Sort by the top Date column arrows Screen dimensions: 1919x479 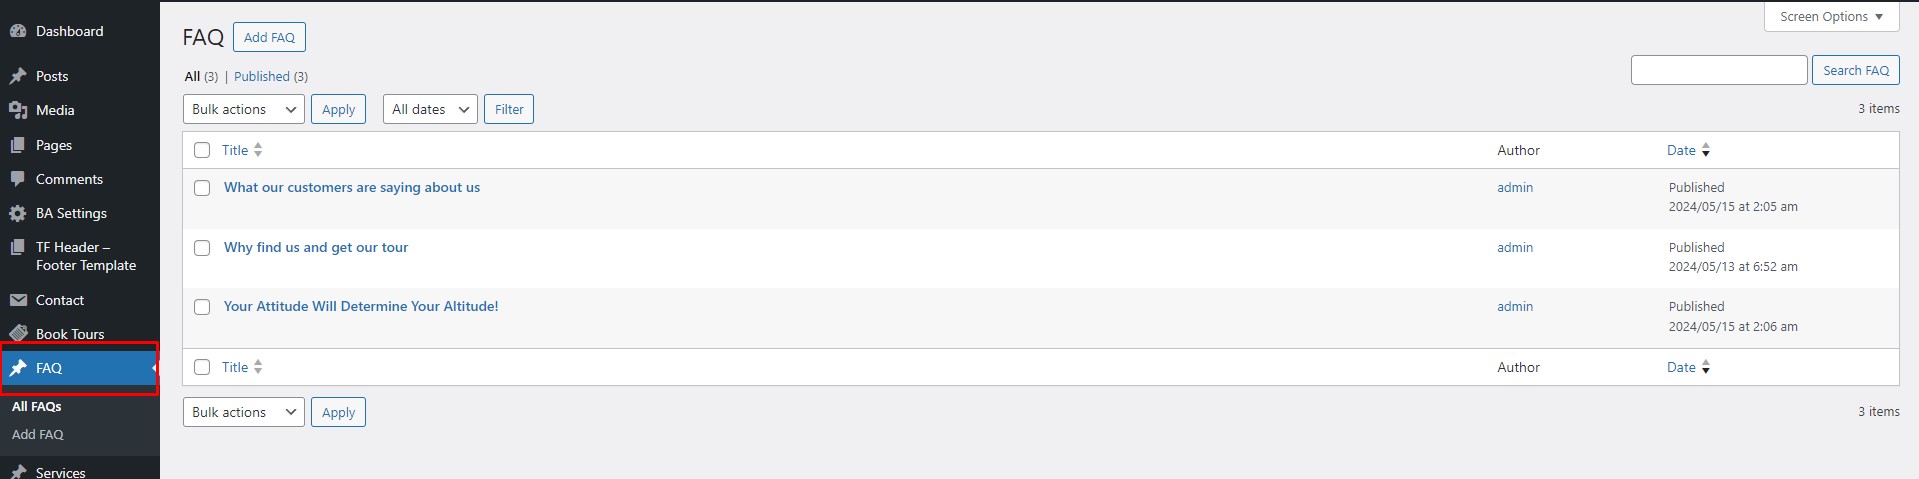coord(1706,150)
